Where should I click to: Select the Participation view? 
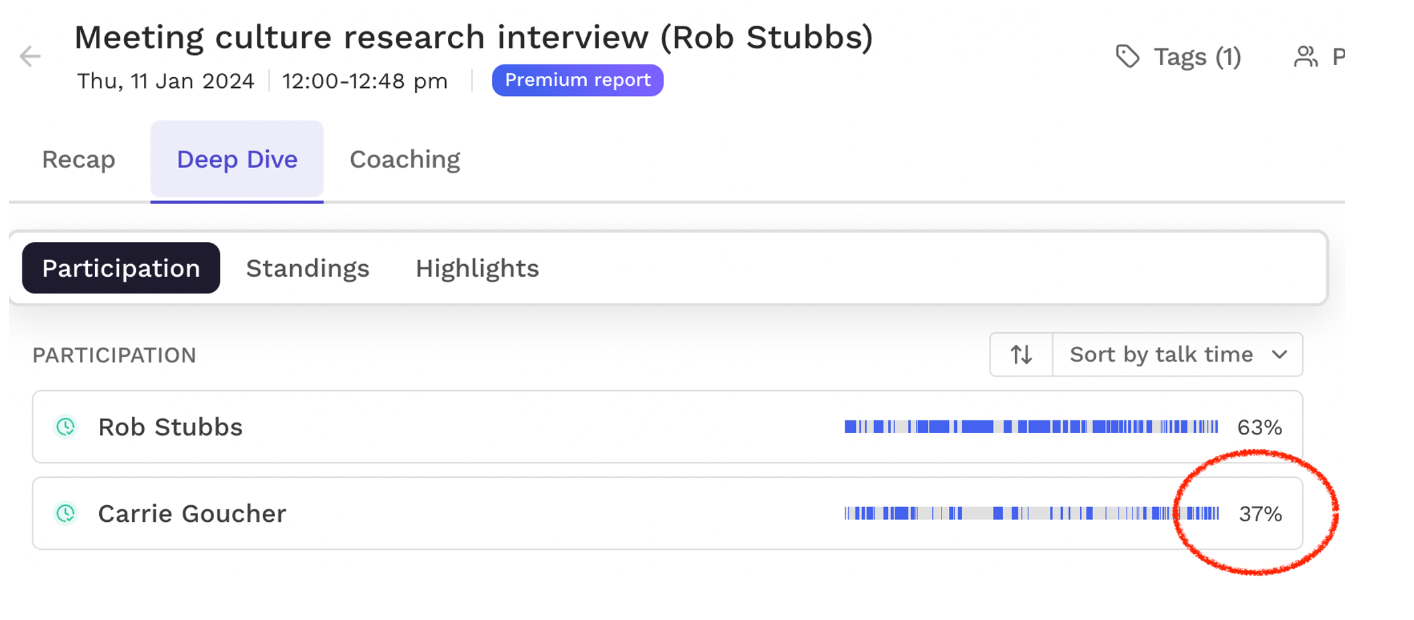click(121, 268)
